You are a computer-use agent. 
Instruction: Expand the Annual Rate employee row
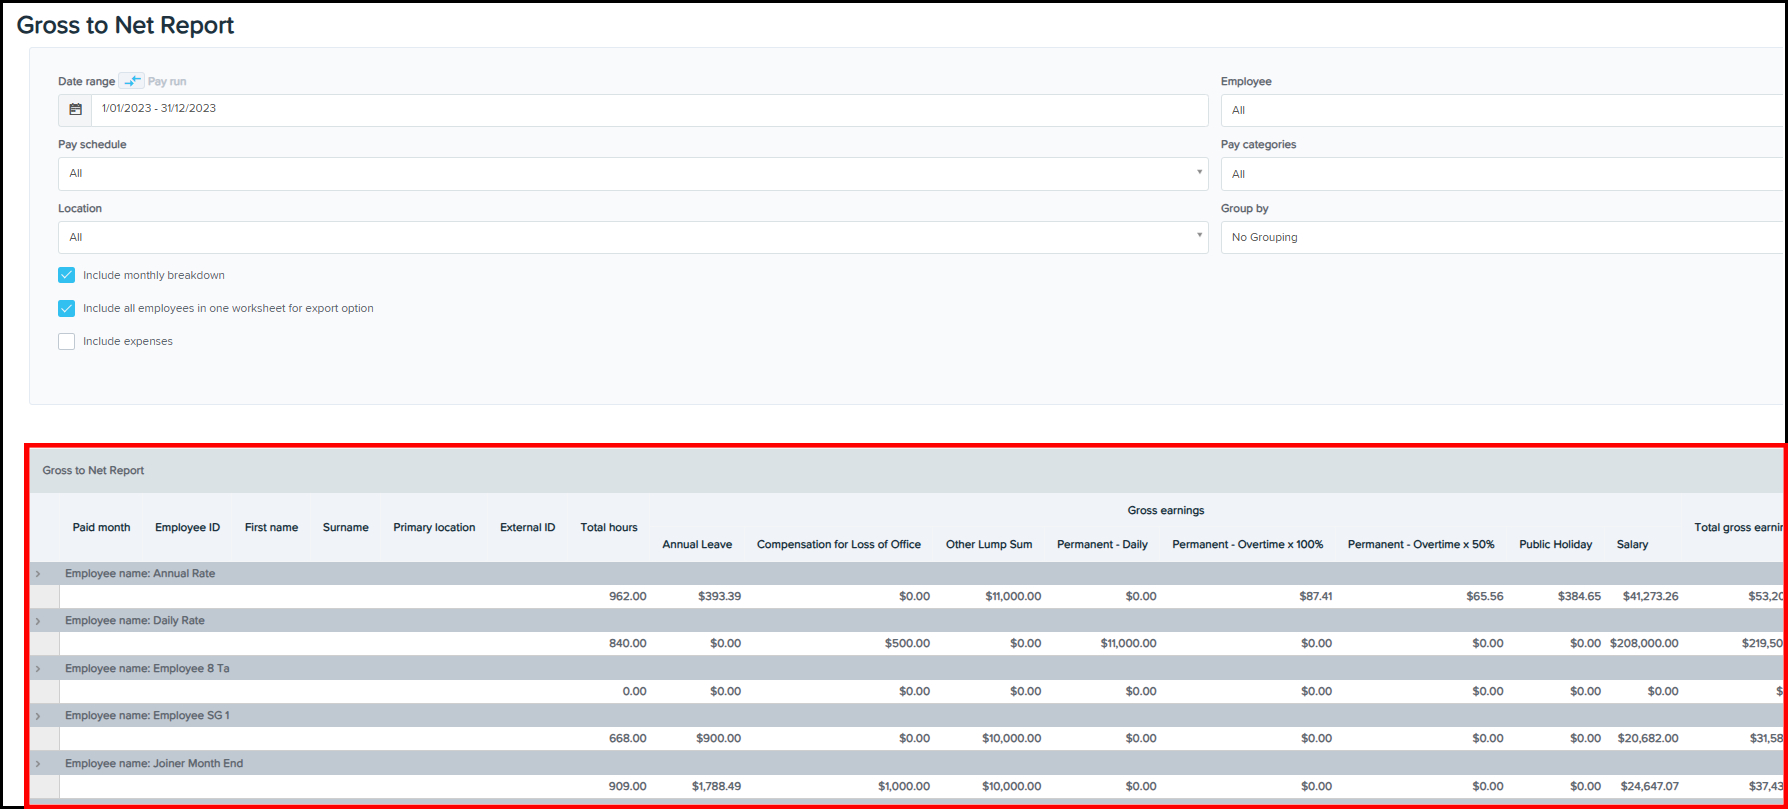(38, 574)
